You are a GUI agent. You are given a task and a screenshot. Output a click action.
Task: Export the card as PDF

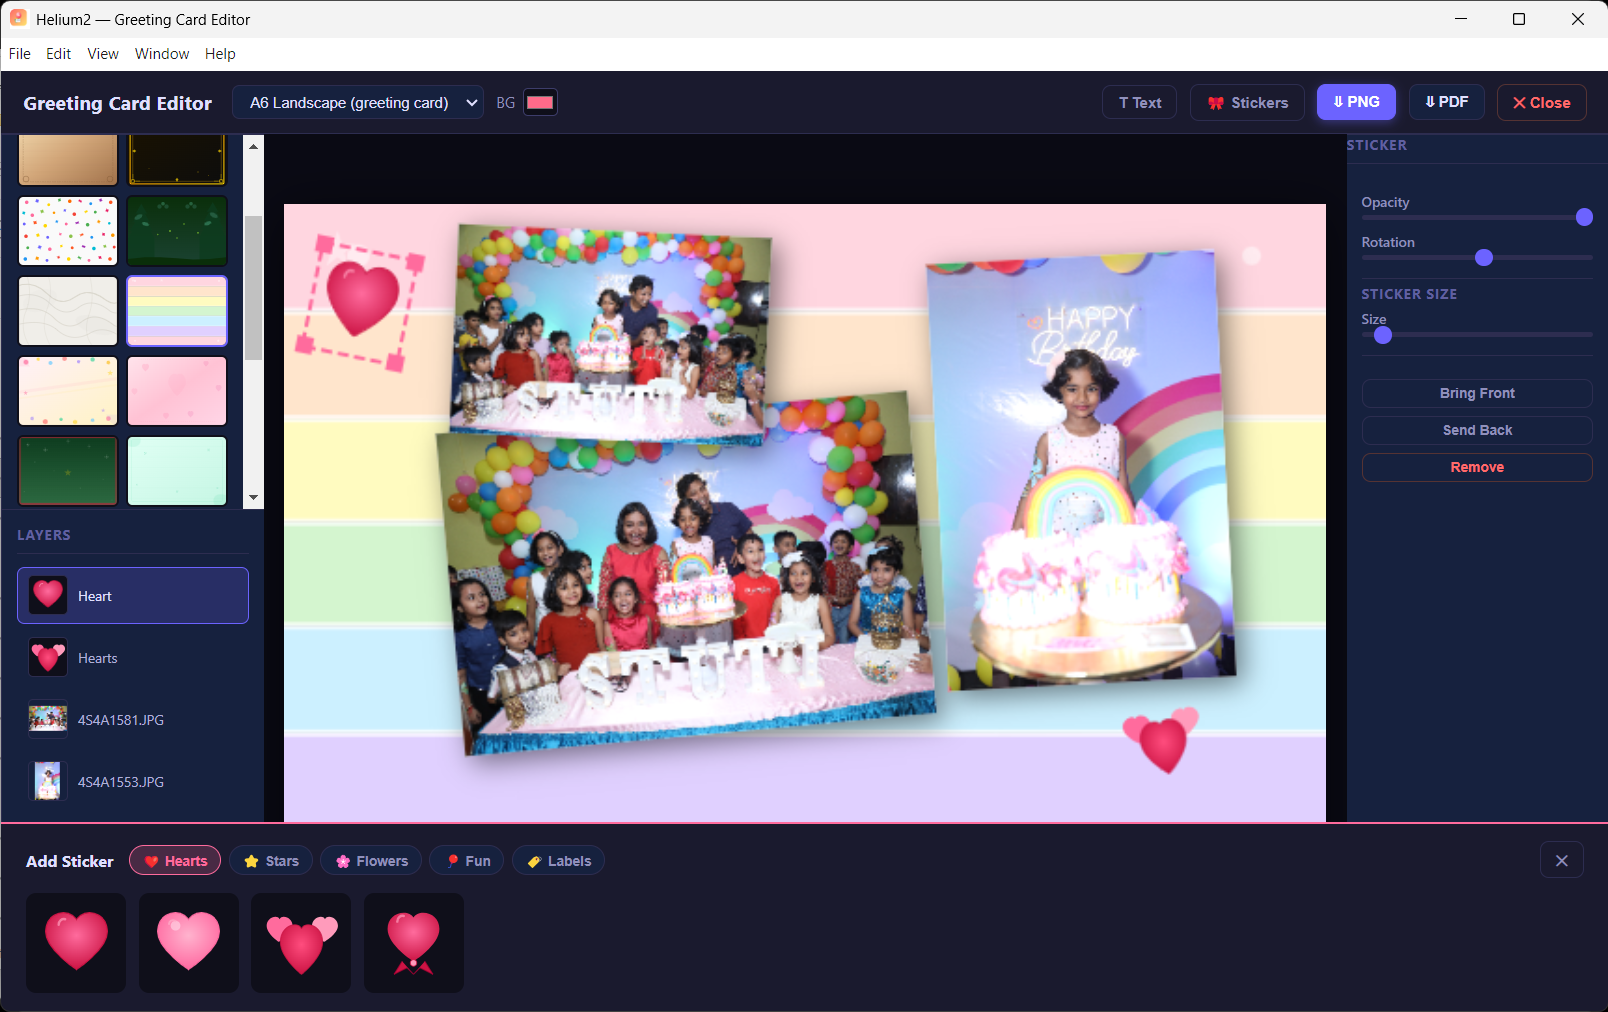1446,101
